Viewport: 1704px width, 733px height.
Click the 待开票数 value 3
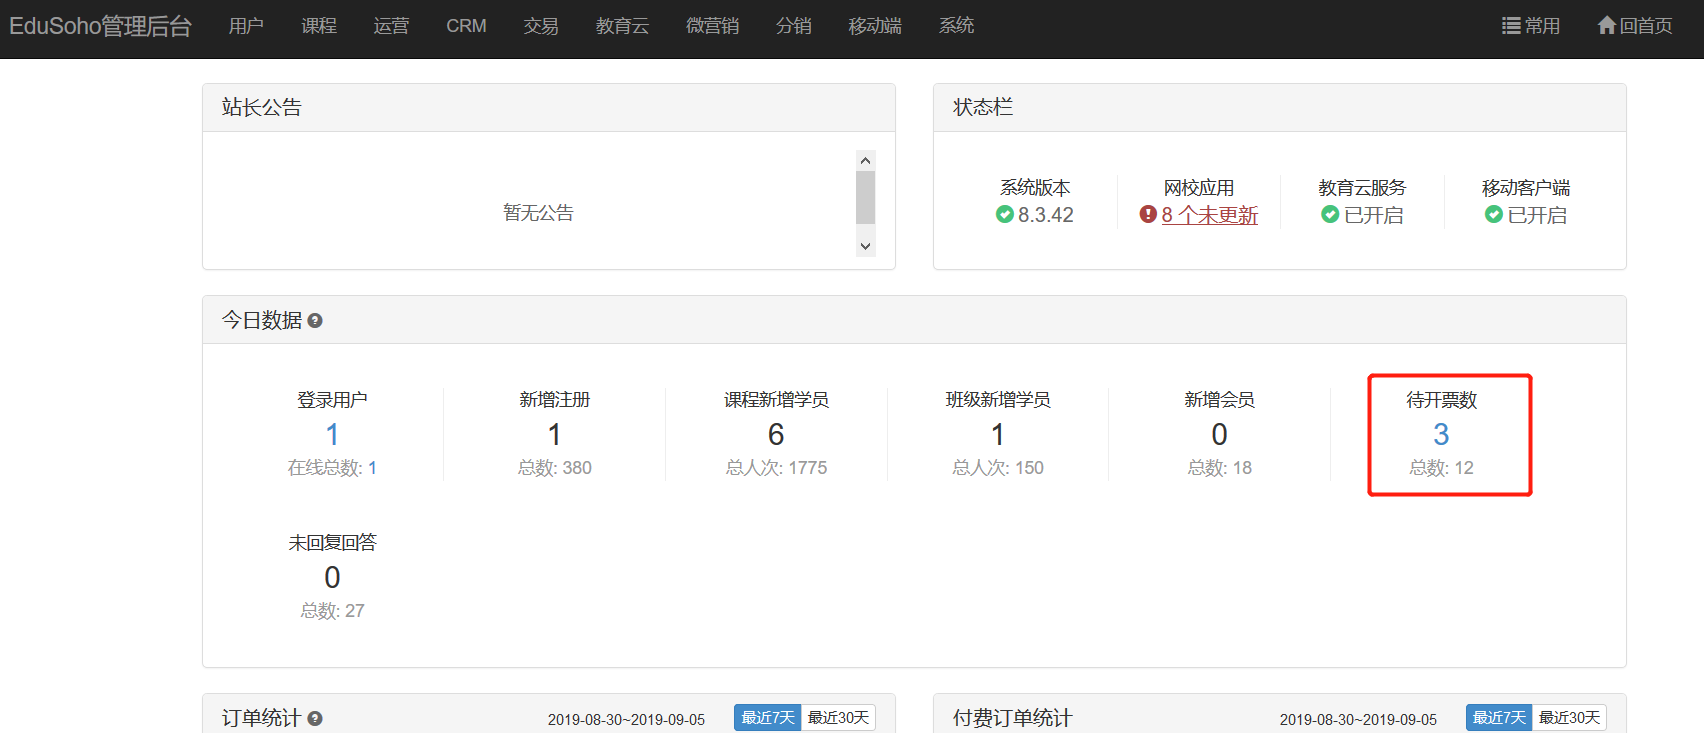[1441, 434]
